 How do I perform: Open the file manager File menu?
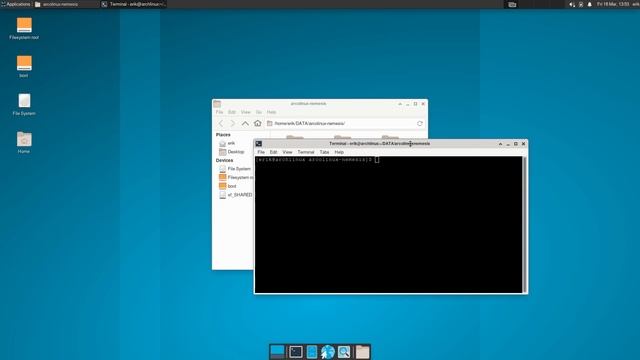click(219, 112)
